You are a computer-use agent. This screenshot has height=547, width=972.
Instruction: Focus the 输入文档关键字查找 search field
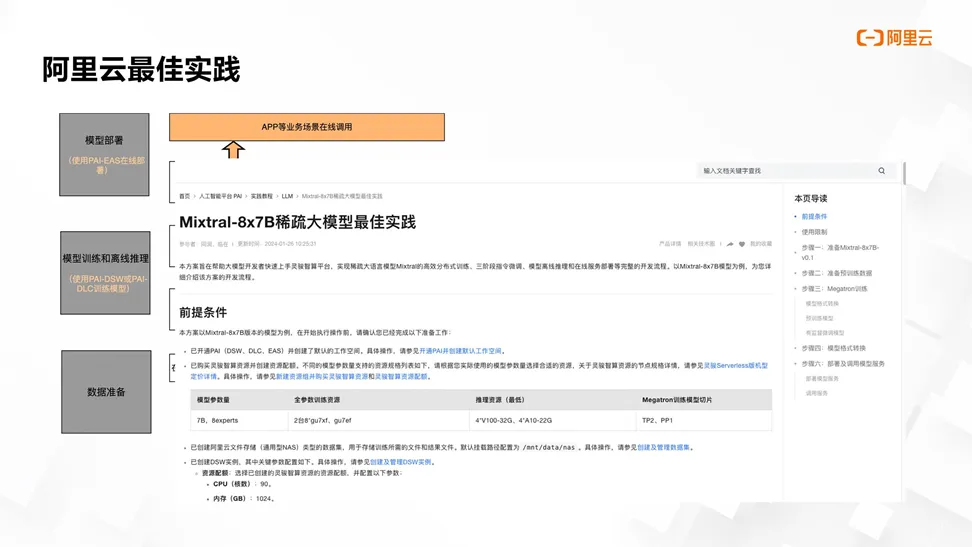pyautogui.click(x=796, y=171)
